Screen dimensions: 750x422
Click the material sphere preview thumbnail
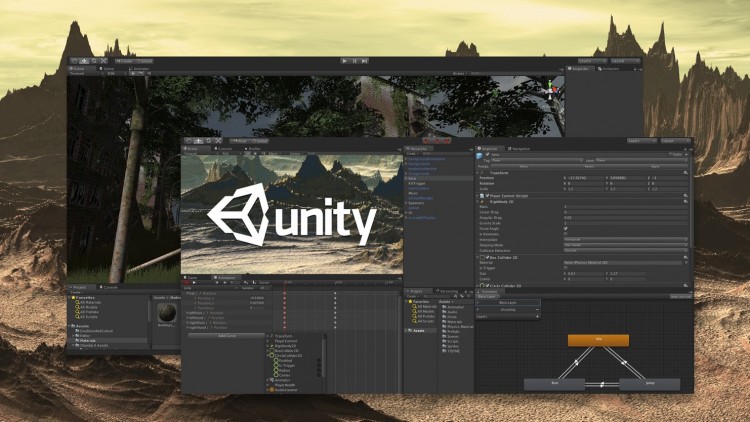tap(166, 311)
